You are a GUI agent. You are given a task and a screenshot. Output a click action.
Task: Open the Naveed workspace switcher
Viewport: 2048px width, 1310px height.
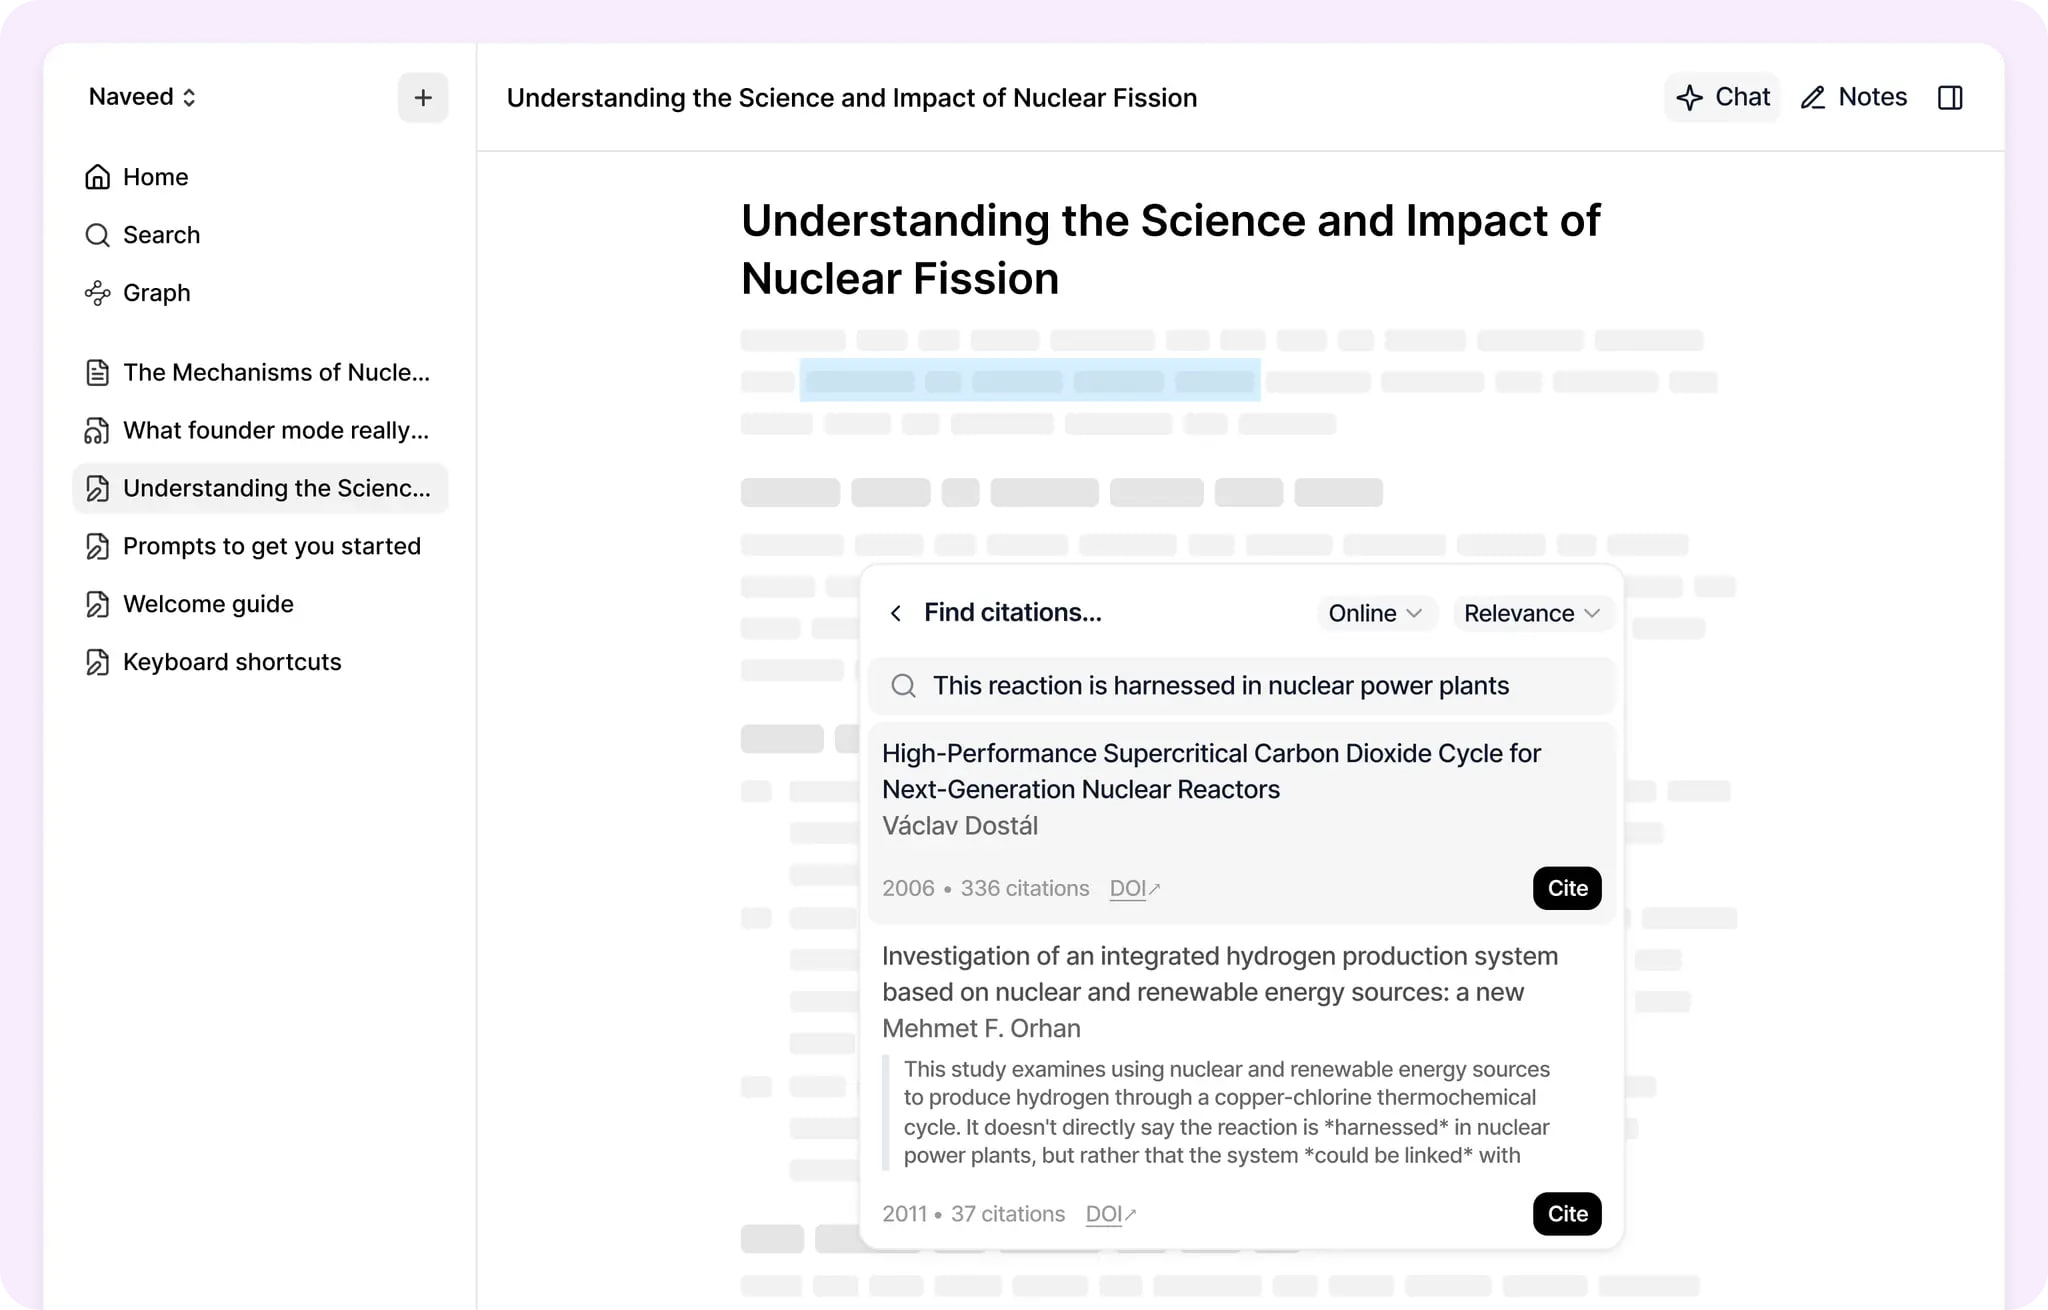142,96
